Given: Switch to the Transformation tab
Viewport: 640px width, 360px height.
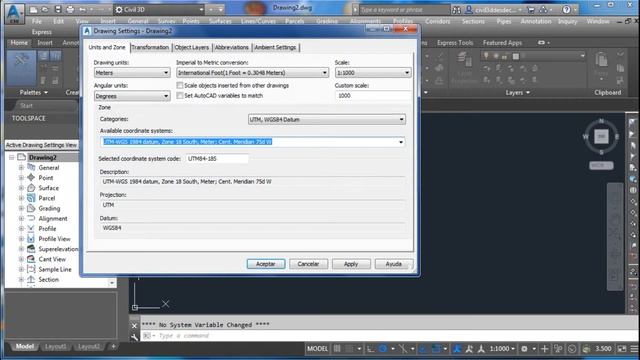Looking at the screenshot, I should click(150, 47).
